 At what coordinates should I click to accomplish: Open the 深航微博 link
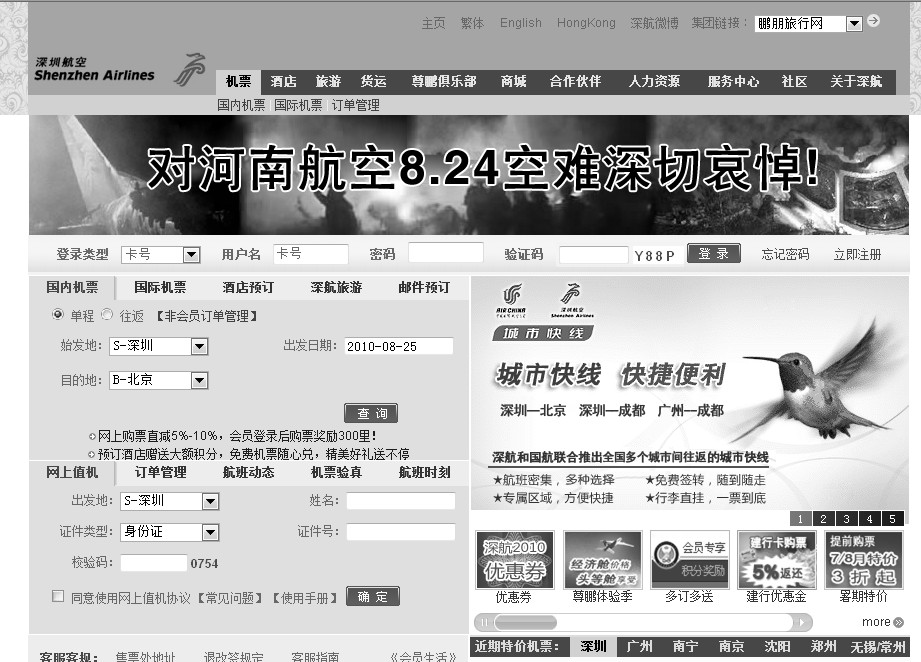tap(654, 23)
